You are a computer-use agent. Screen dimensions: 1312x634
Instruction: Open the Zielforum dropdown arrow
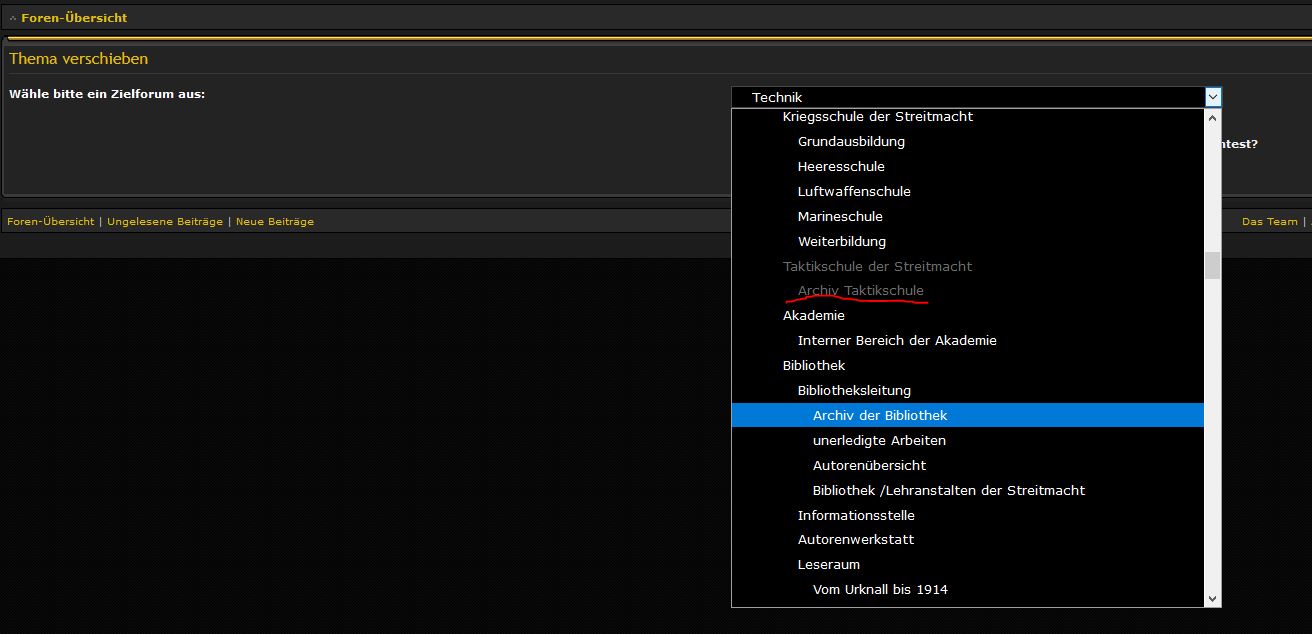click(1212, 97)
